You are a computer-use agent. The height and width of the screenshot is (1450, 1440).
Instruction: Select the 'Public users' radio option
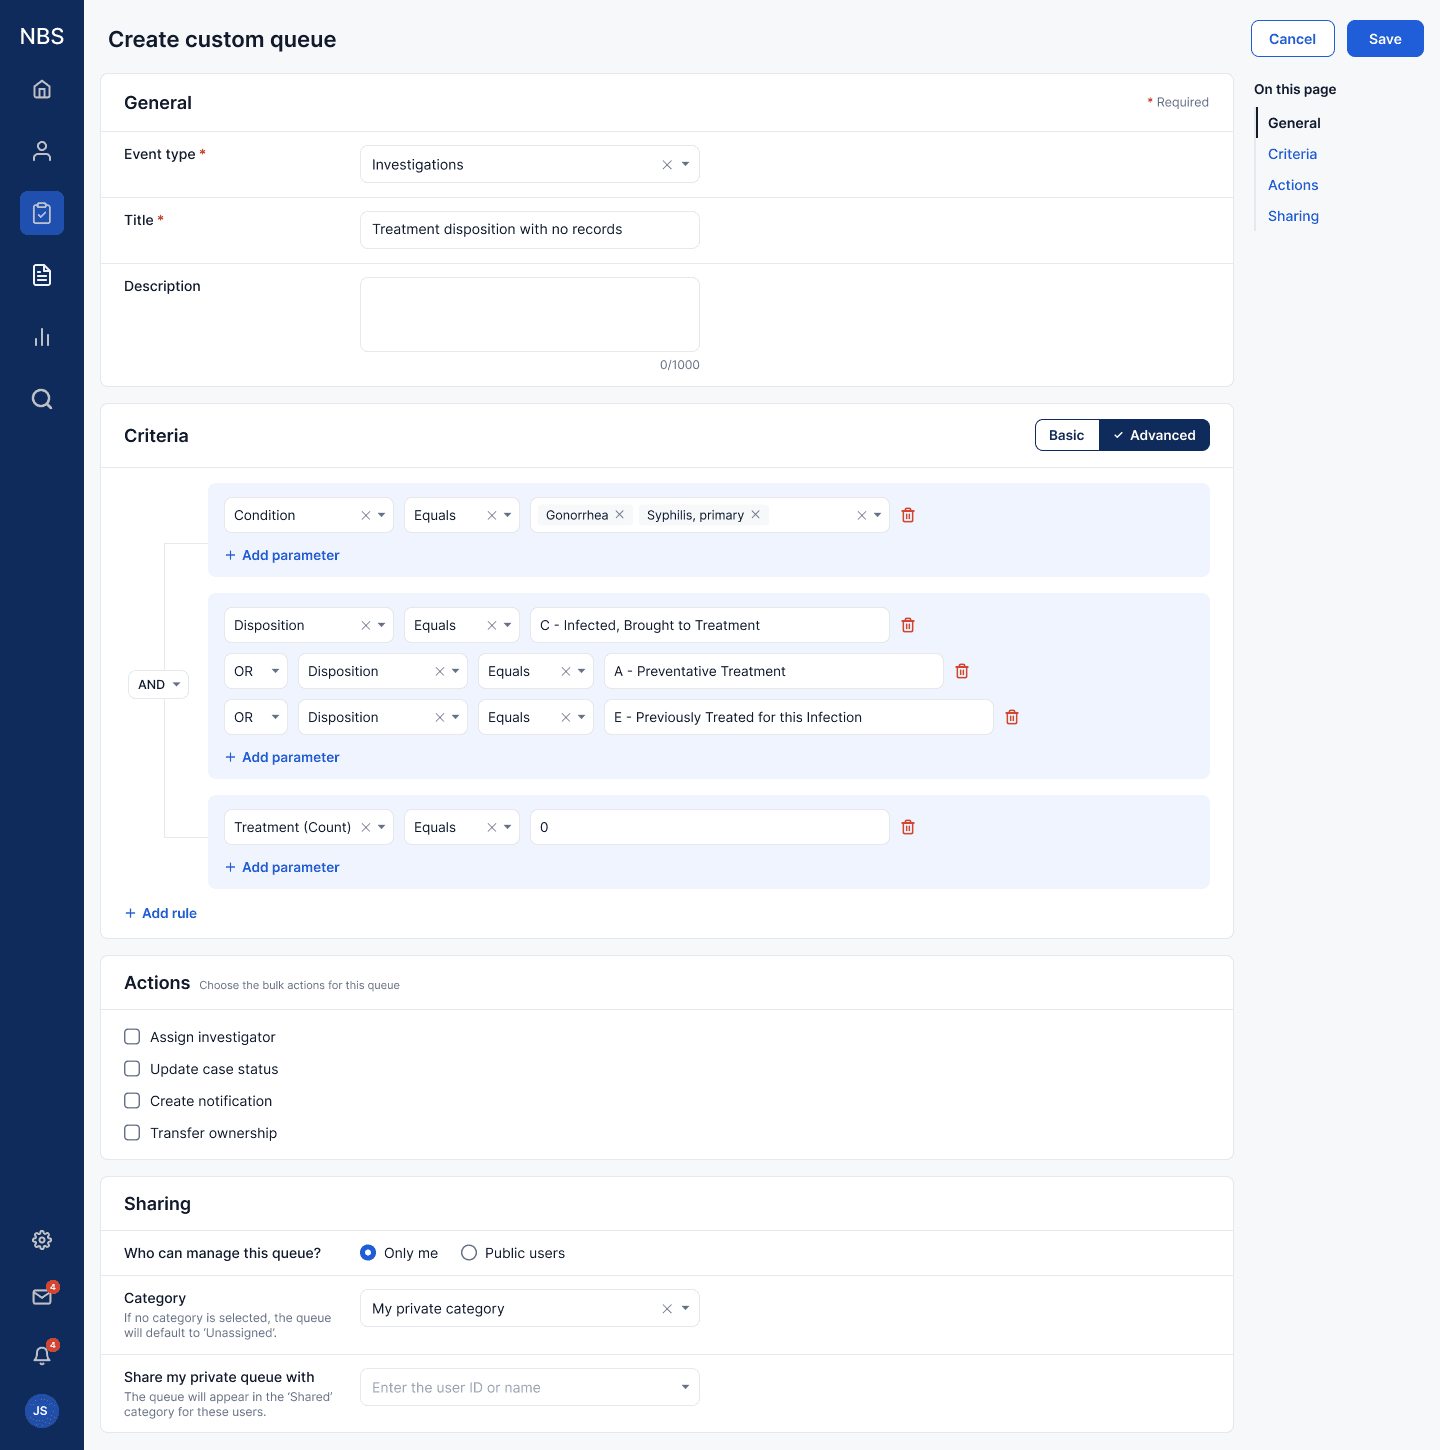(x=469, y=1253)
